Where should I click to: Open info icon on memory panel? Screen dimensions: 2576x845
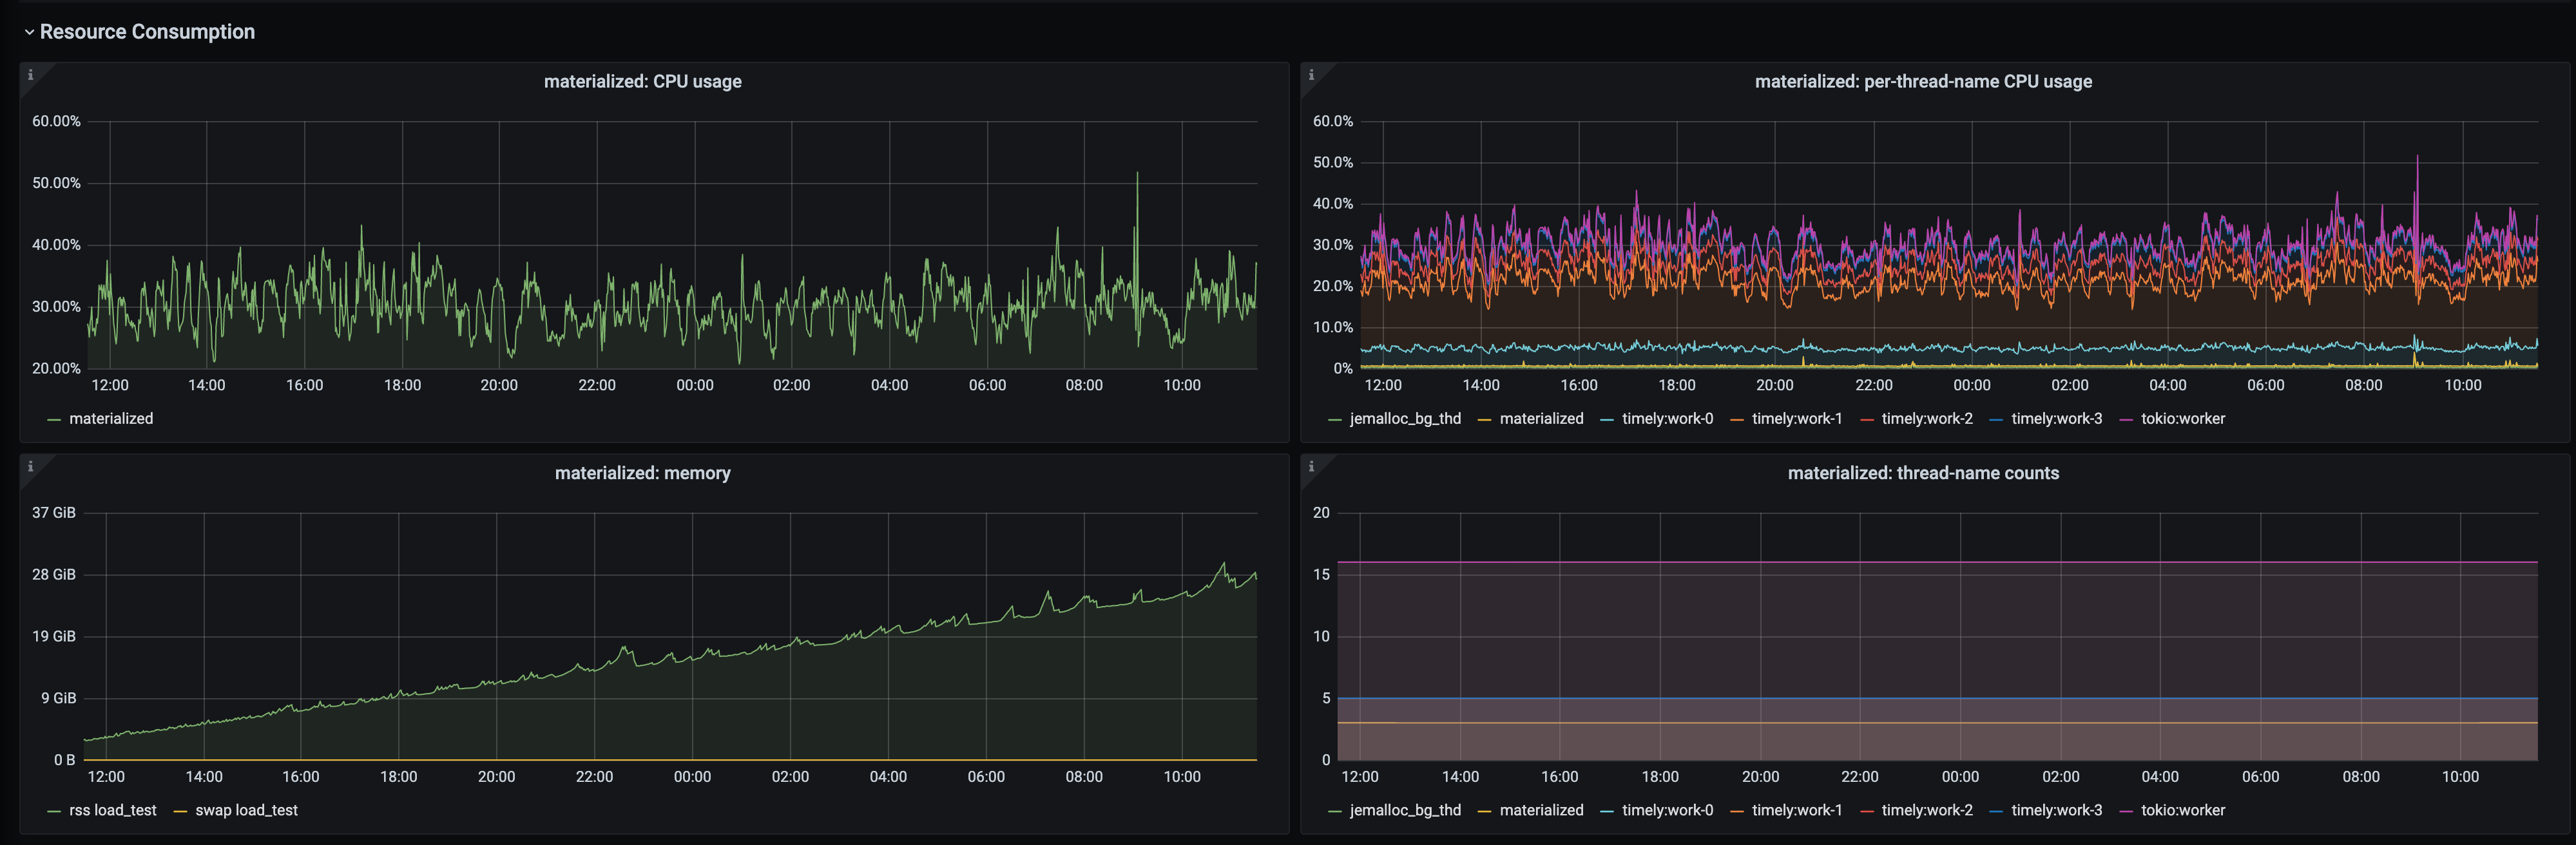(x=30, y=467)
